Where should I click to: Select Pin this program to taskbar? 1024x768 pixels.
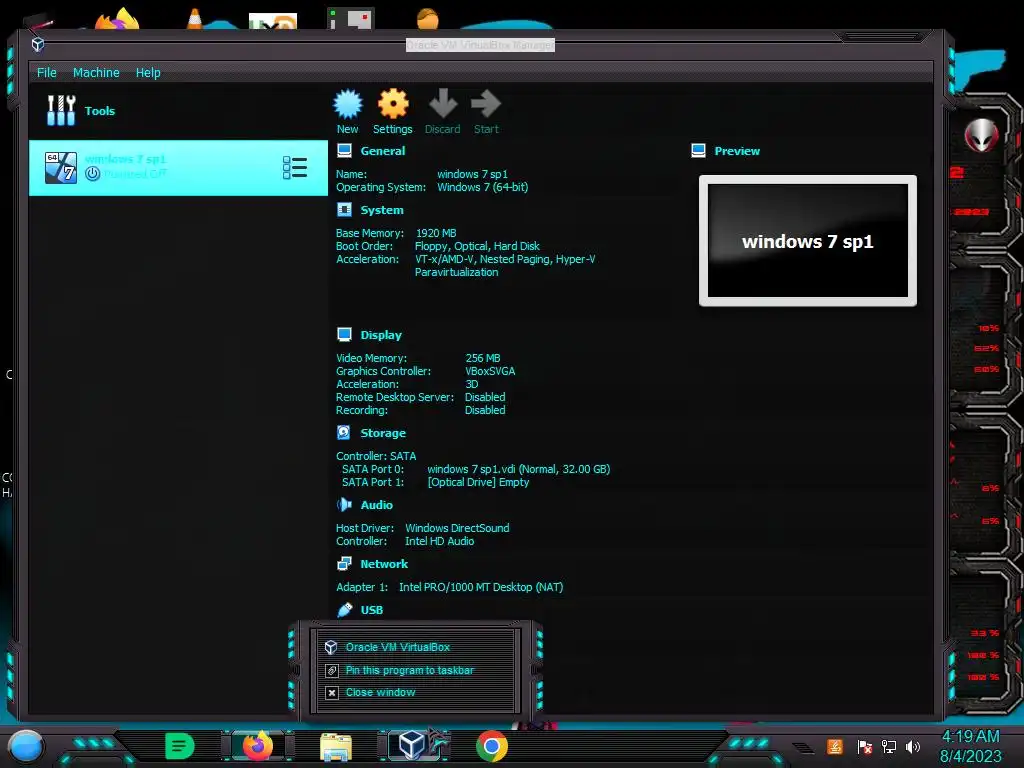tap(409, 670)
